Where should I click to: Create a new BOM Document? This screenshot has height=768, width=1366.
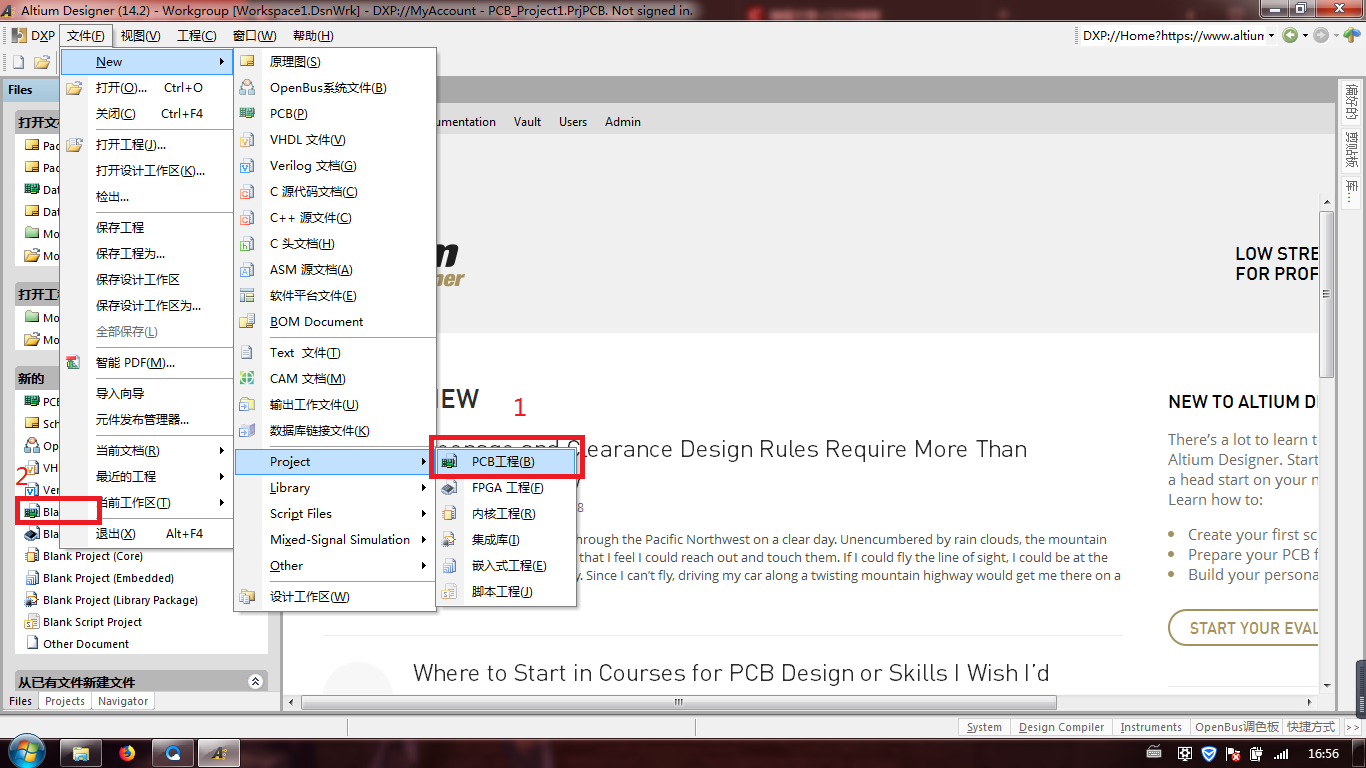pyautogui.click(x=335, y=322)
